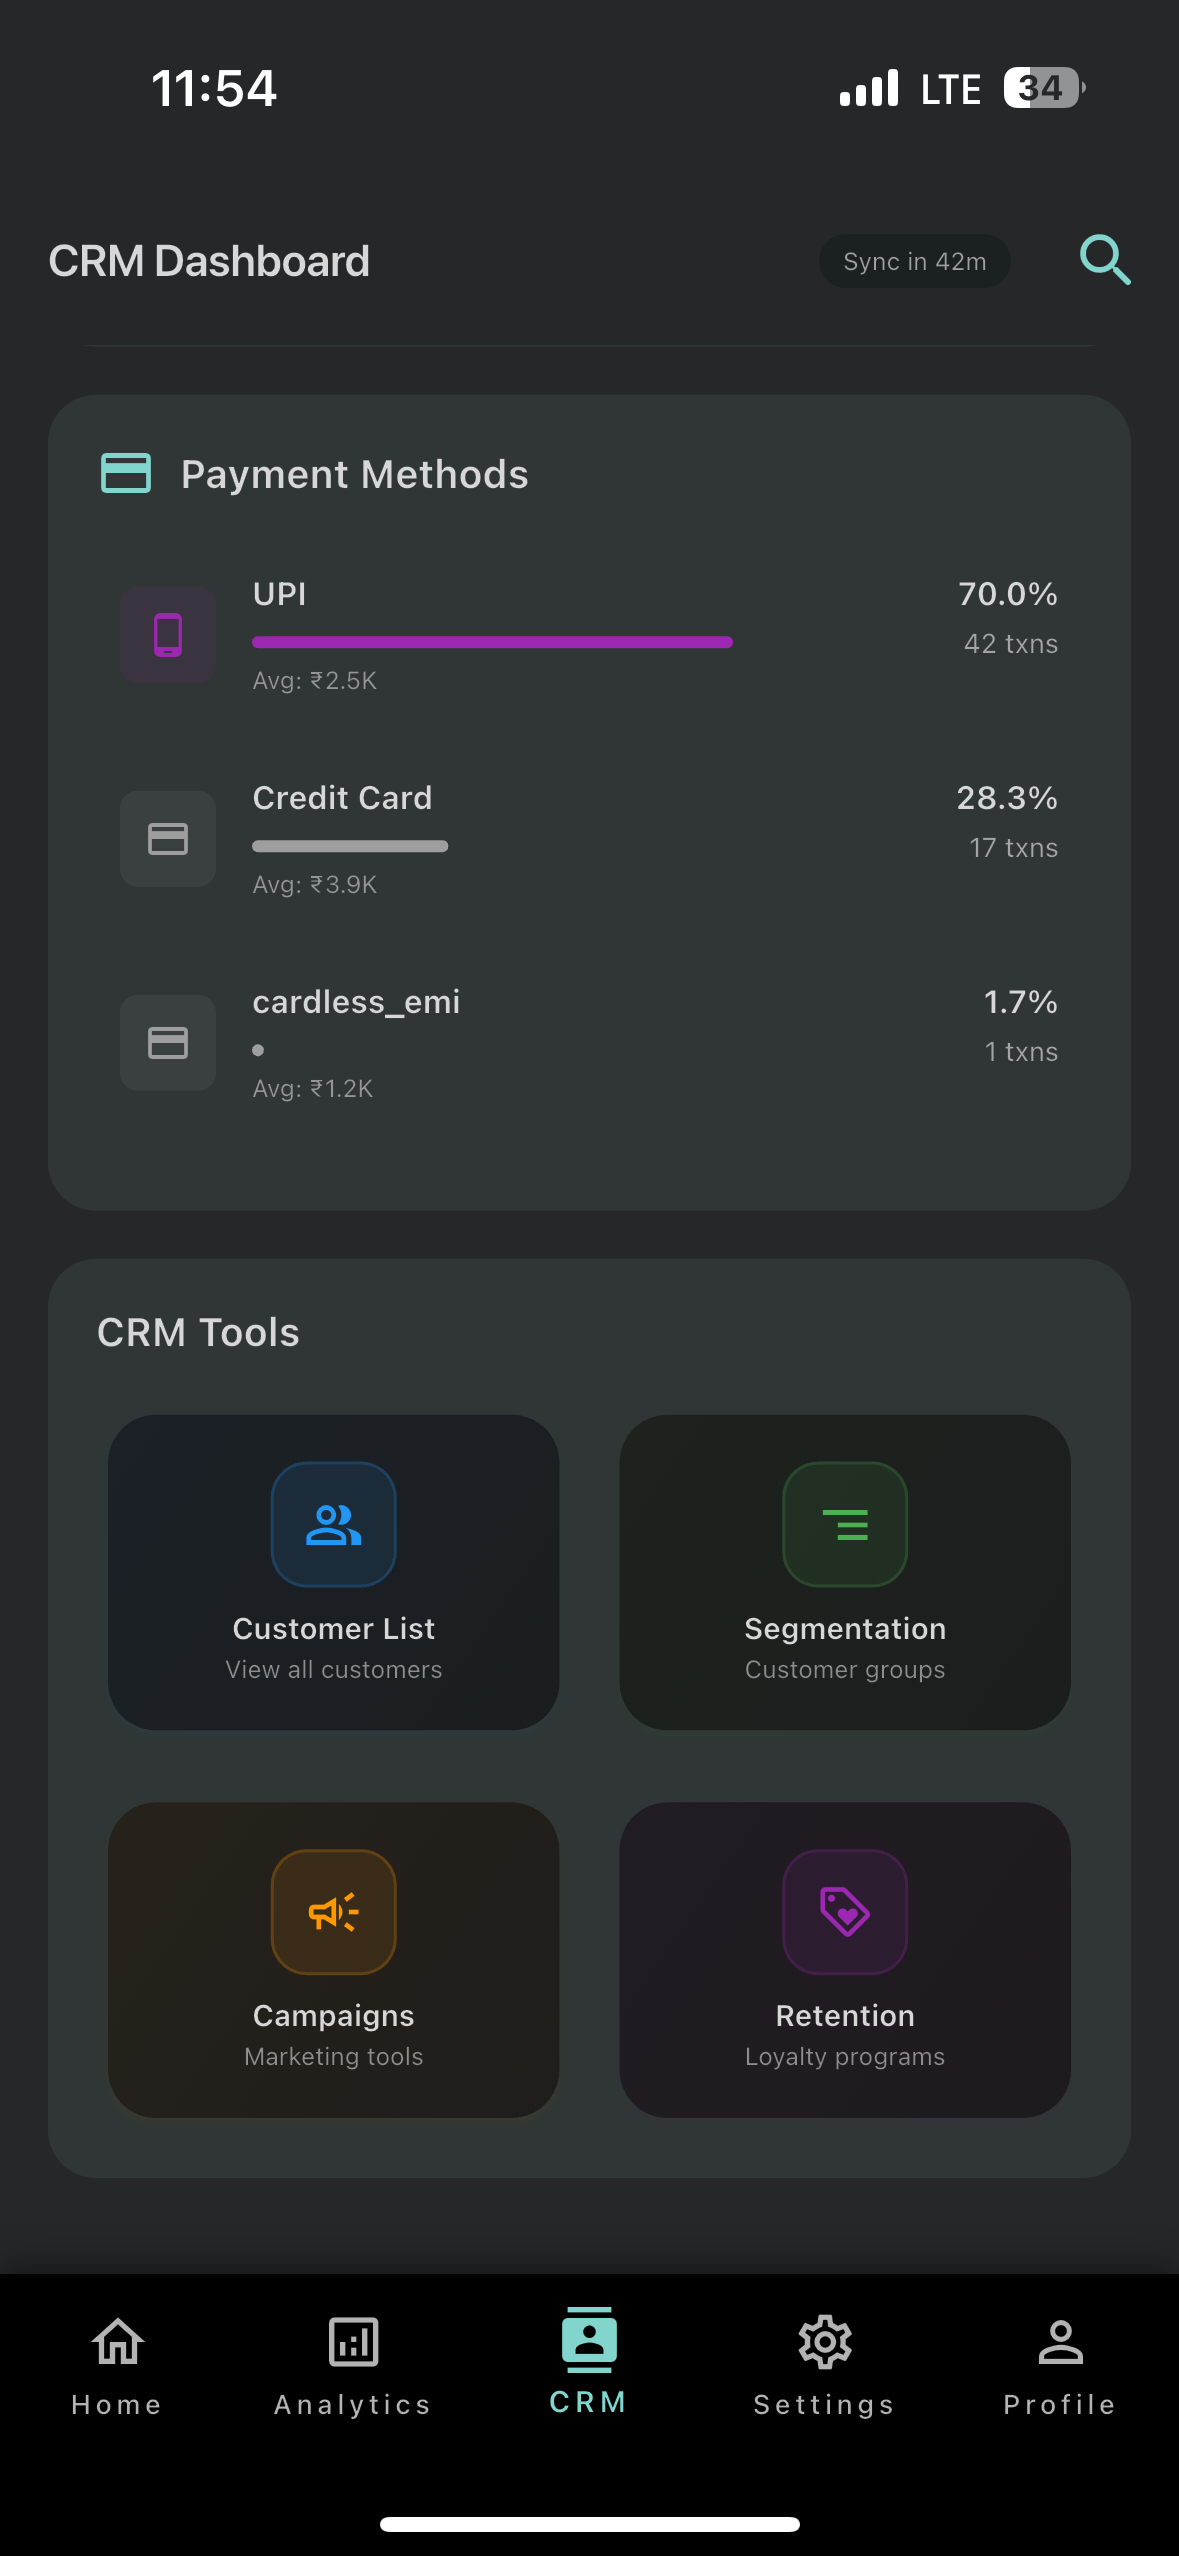Open the Segmentation filter icon
Image resolution: width=1179 pixels, height=2556 pixels.
click(845, 1524)
